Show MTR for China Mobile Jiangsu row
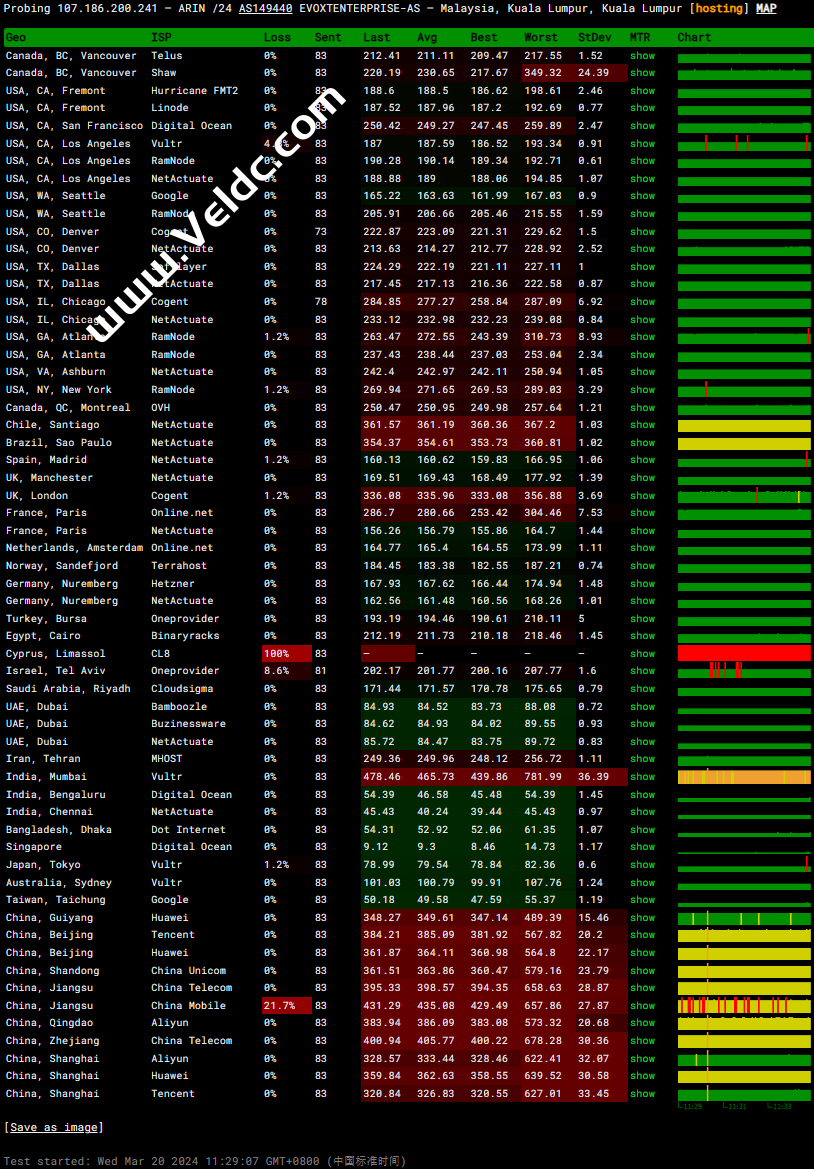The width and height of the screenshot is (814, 1169). [643, 1005]
